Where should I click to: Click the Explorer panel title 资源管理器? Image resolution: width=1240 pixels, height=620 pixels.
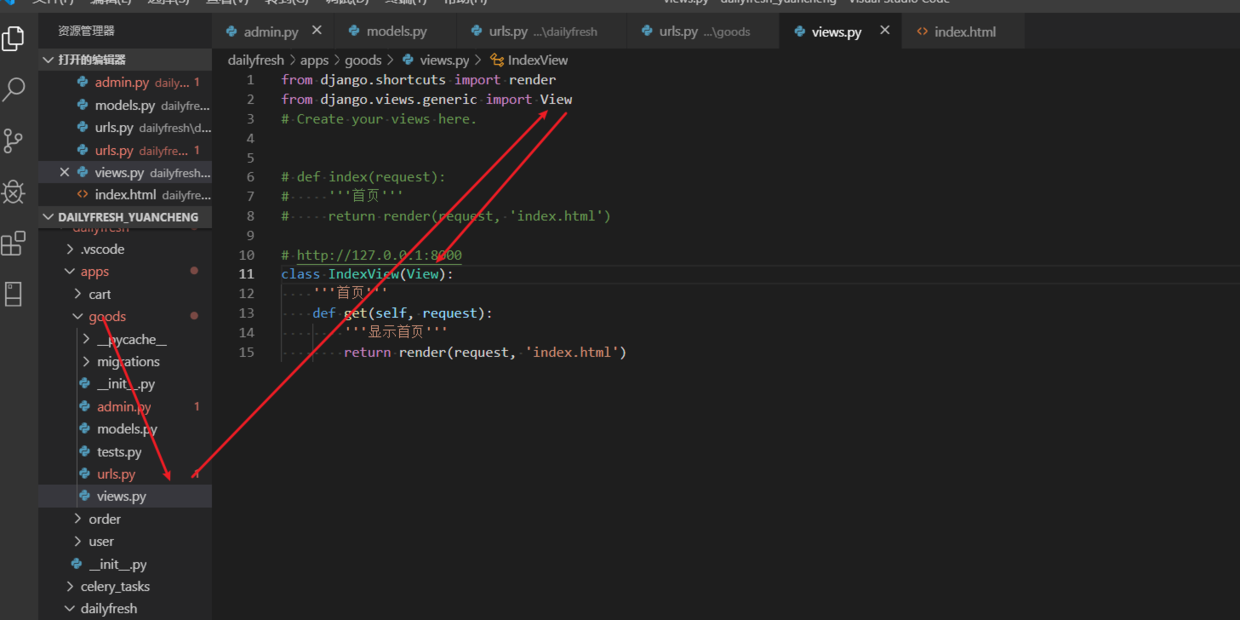pyautogui.click(x=86, y=31)
